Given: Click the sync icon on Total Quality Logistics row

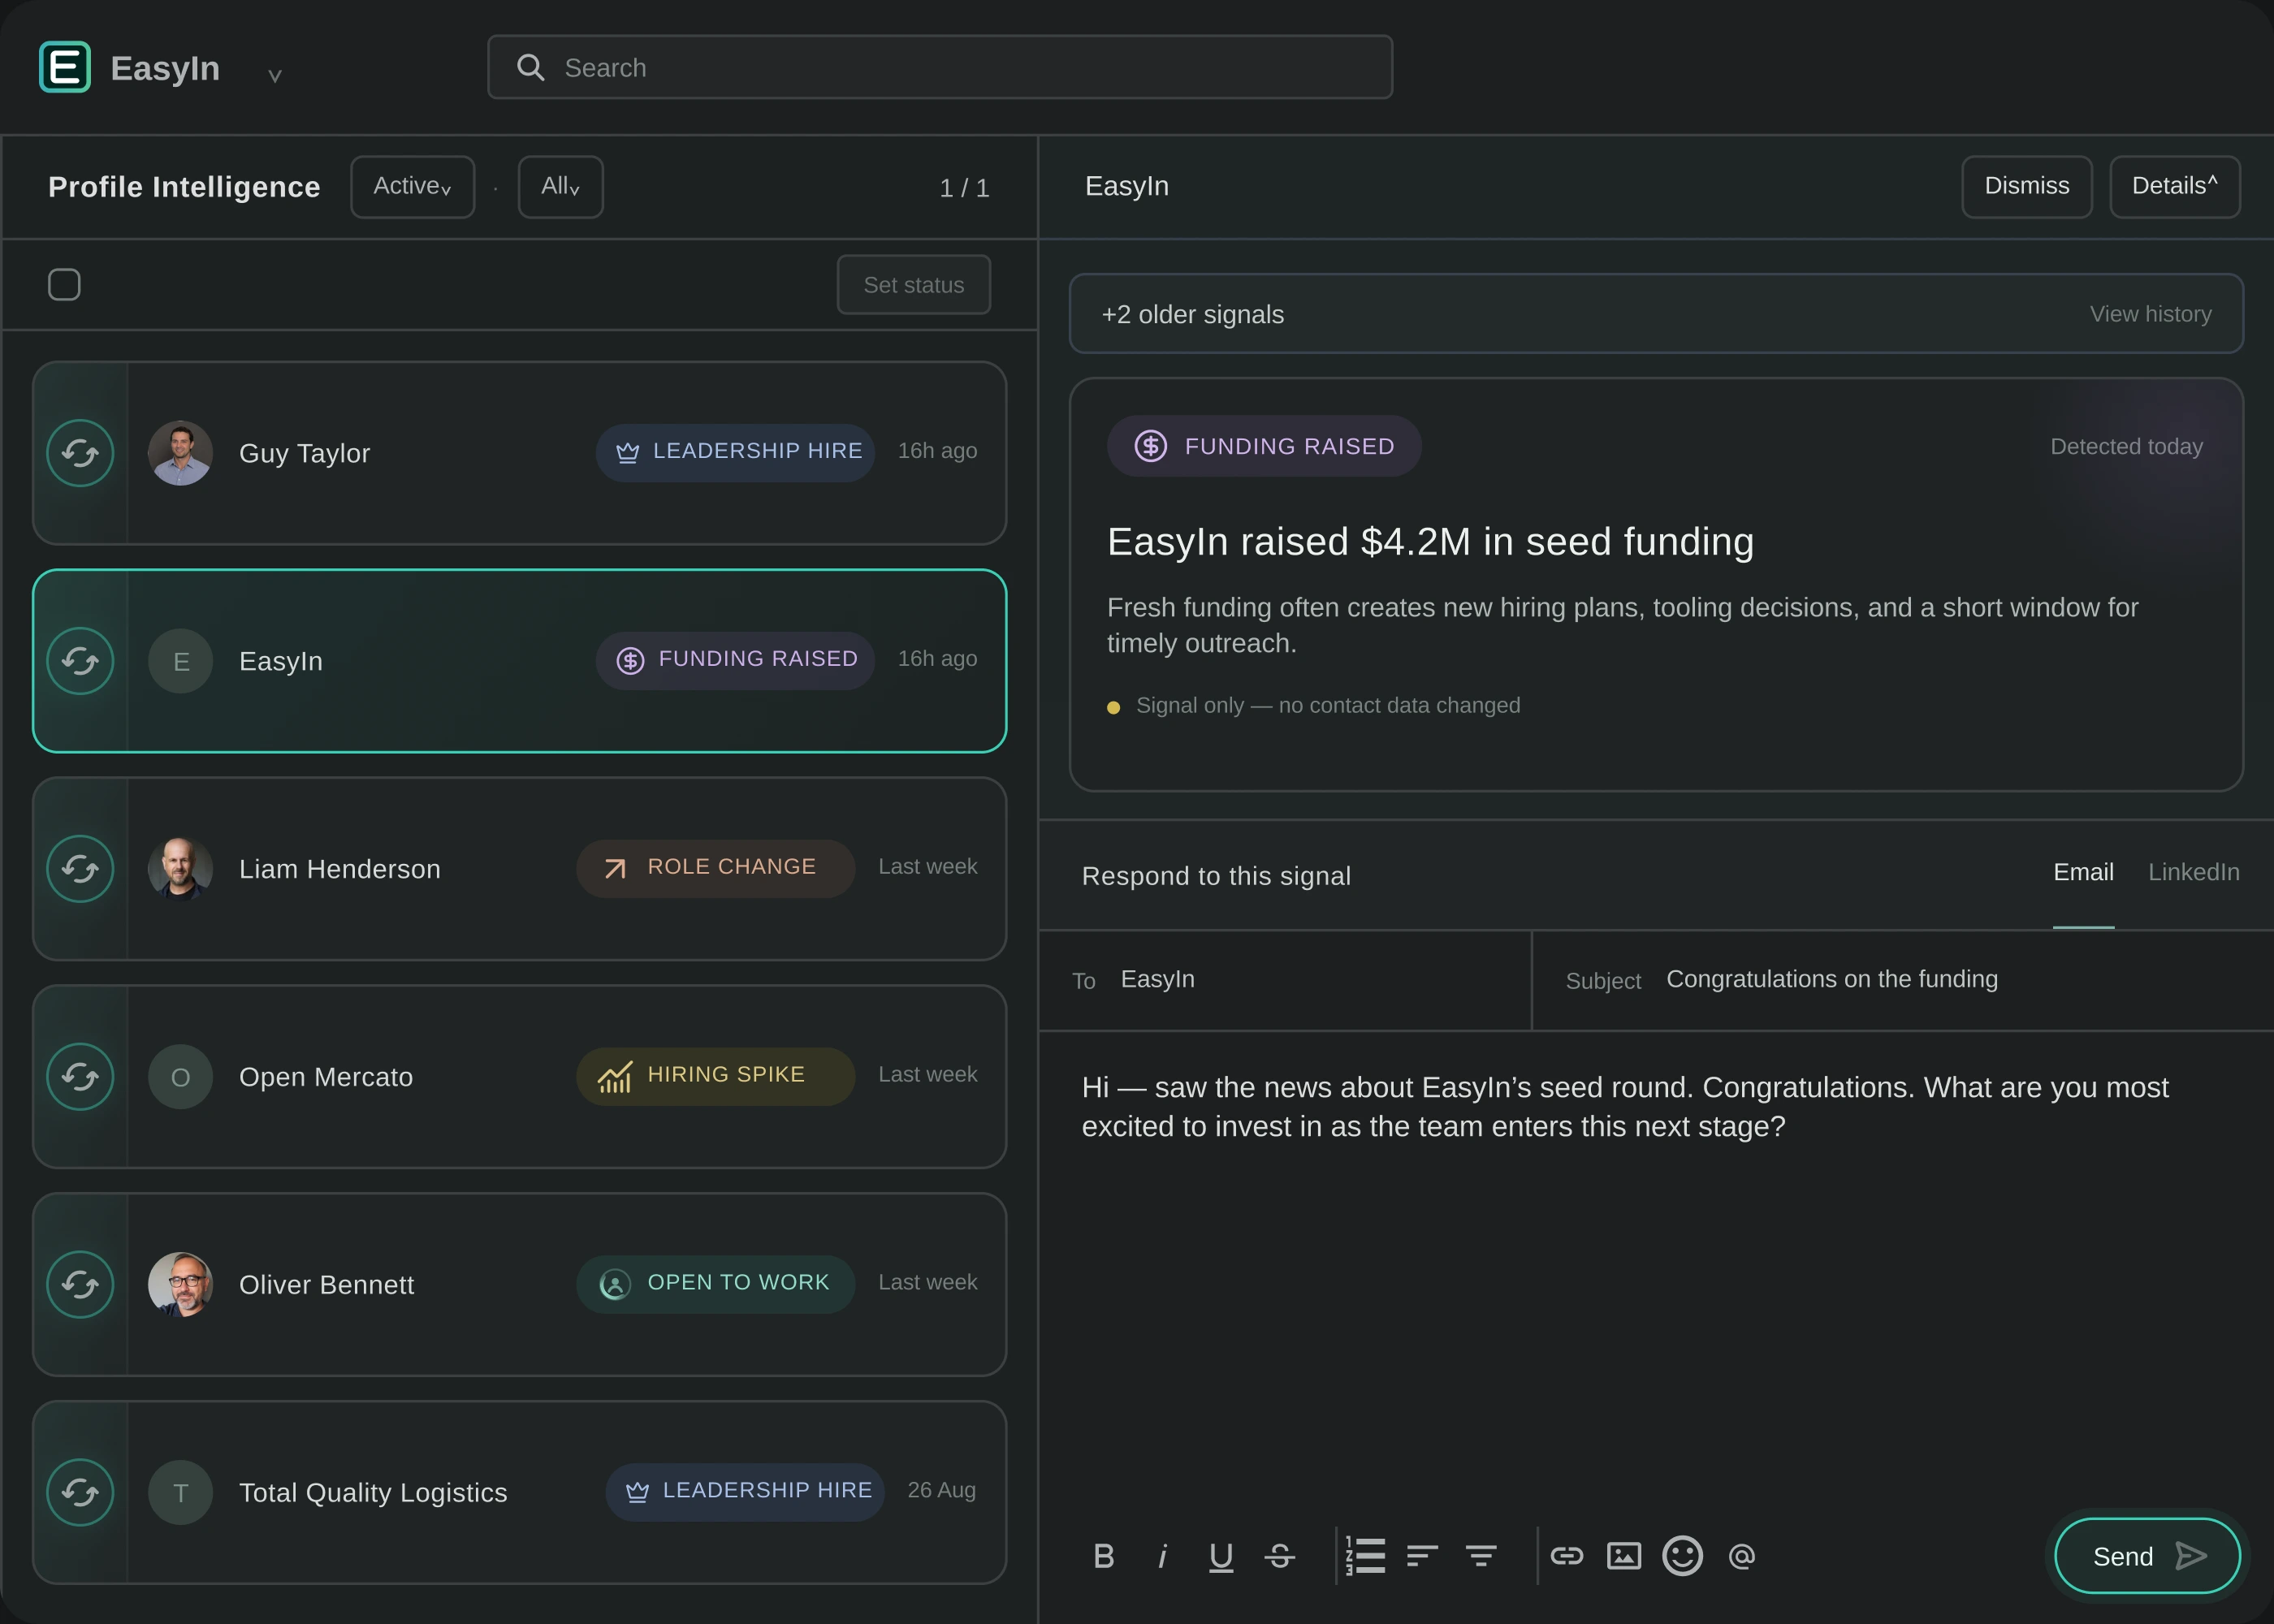Looking at the screenshot, I should (x=80, y=1493).
